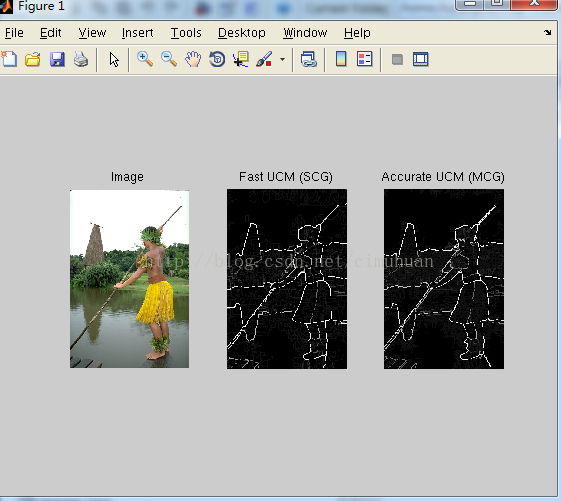Image resolution: width=561 pixels, height=501 pixels.
Task: Select the Rotate 3D tool
Action: 217,59
